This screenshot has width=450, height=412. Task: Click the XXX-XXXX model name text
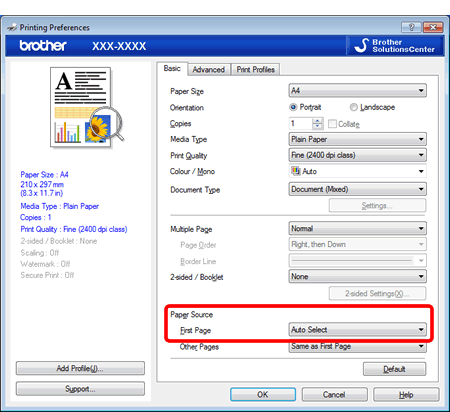pos(119,46)
